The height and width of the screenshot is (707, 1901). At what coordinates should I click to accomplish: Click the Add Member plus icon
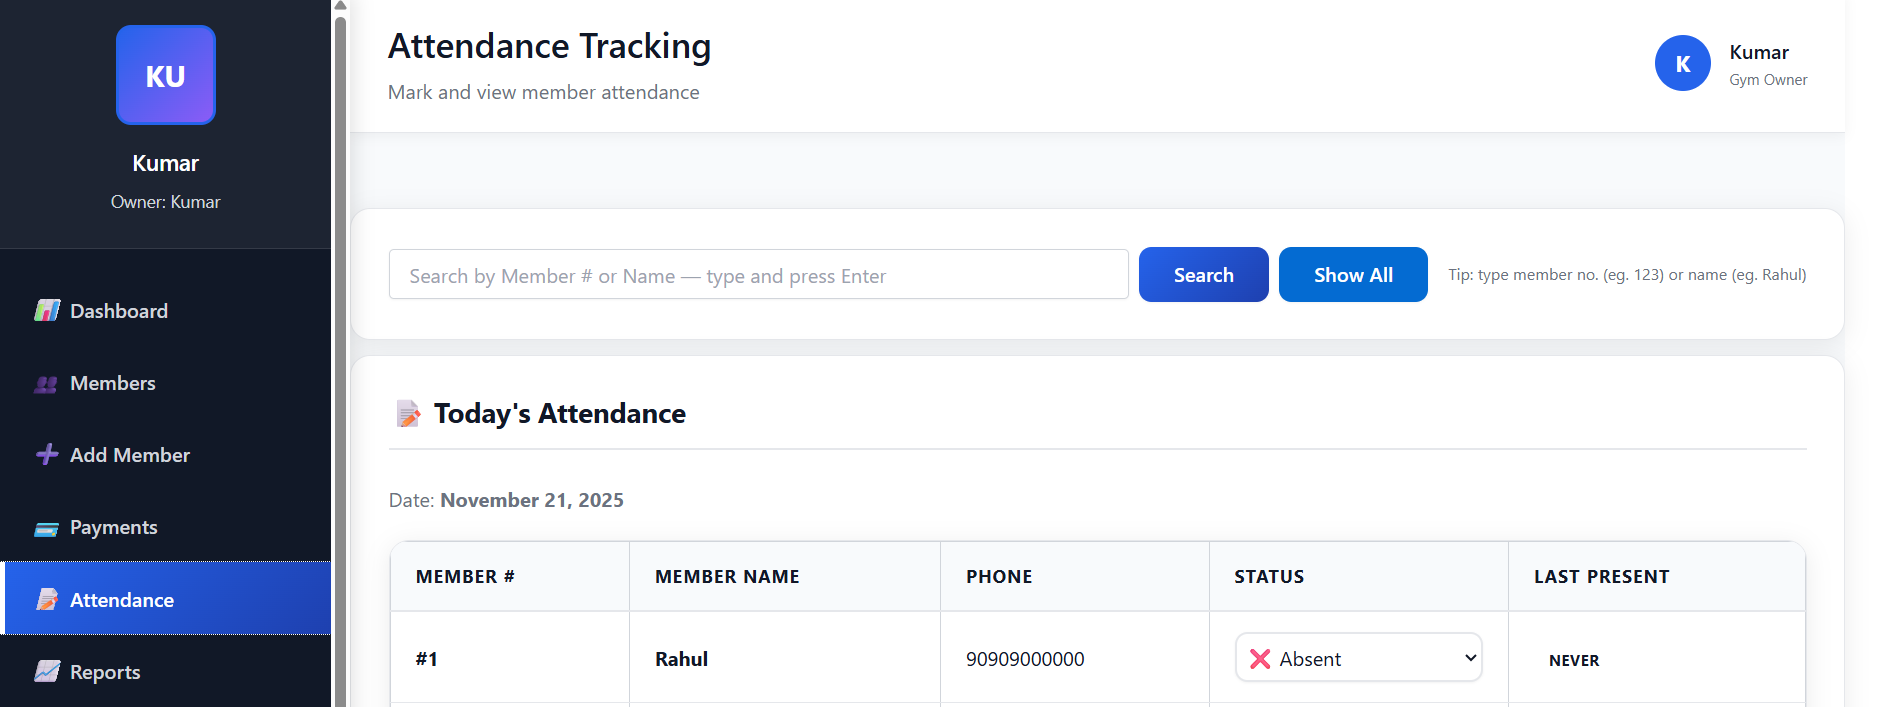(47, 455)
